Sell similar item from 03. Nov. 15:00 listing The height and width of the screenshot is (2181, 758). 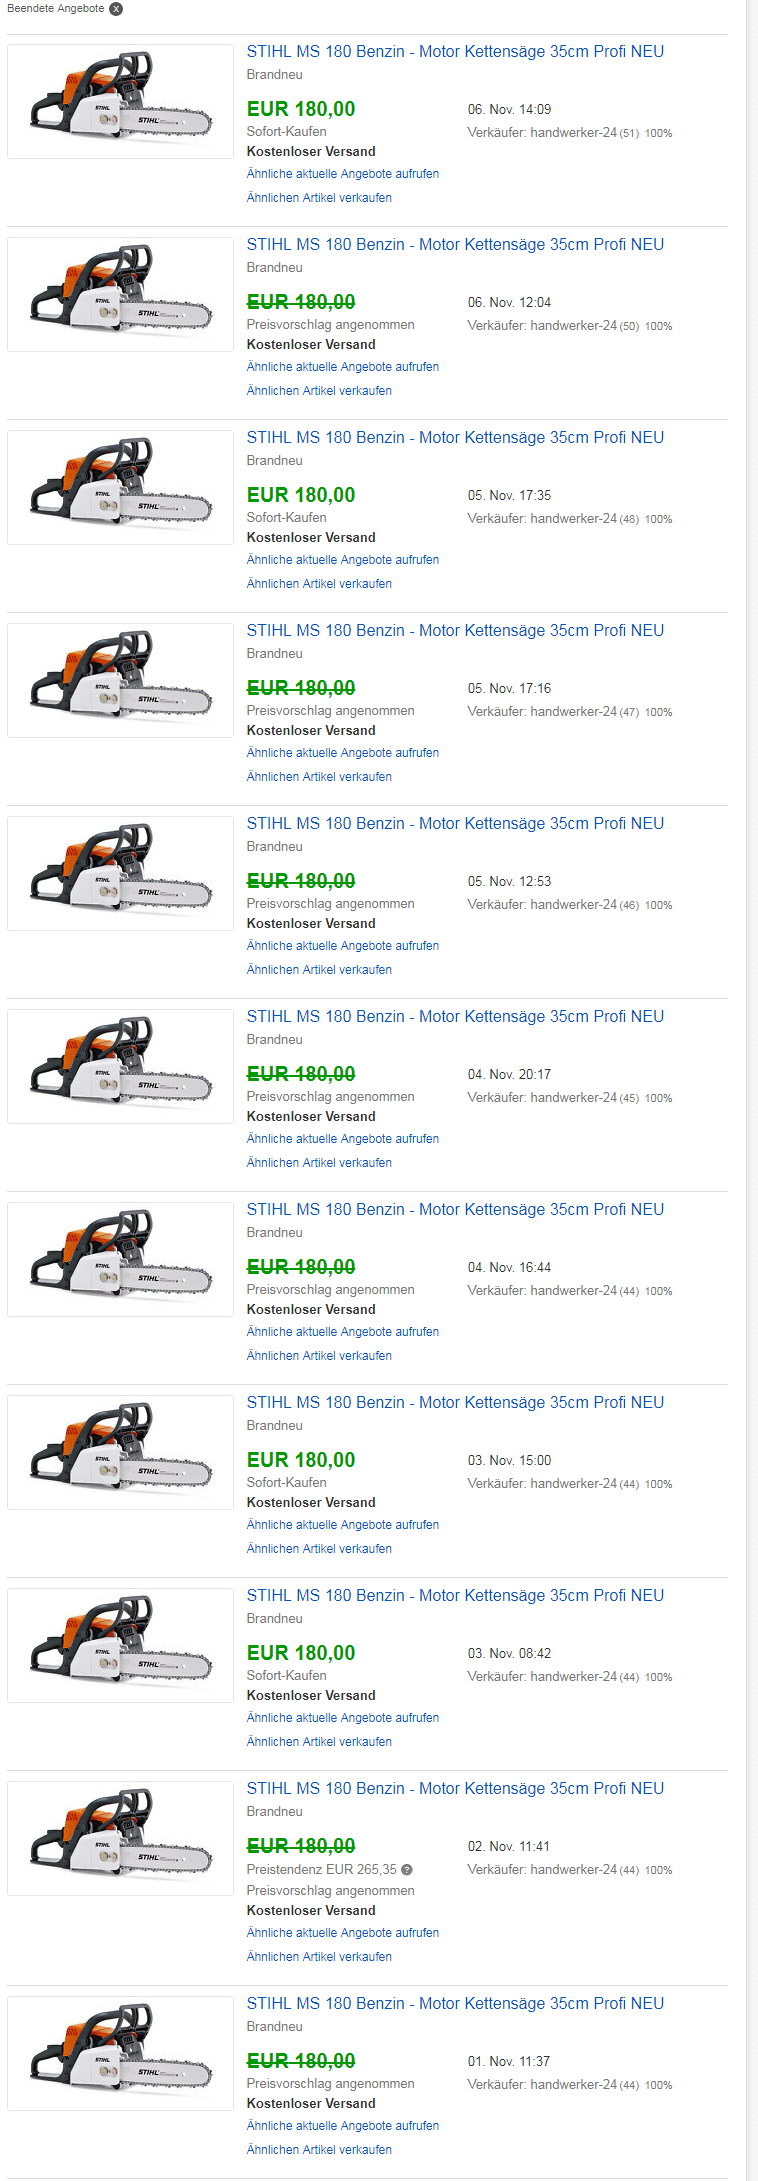[319, 1549]
